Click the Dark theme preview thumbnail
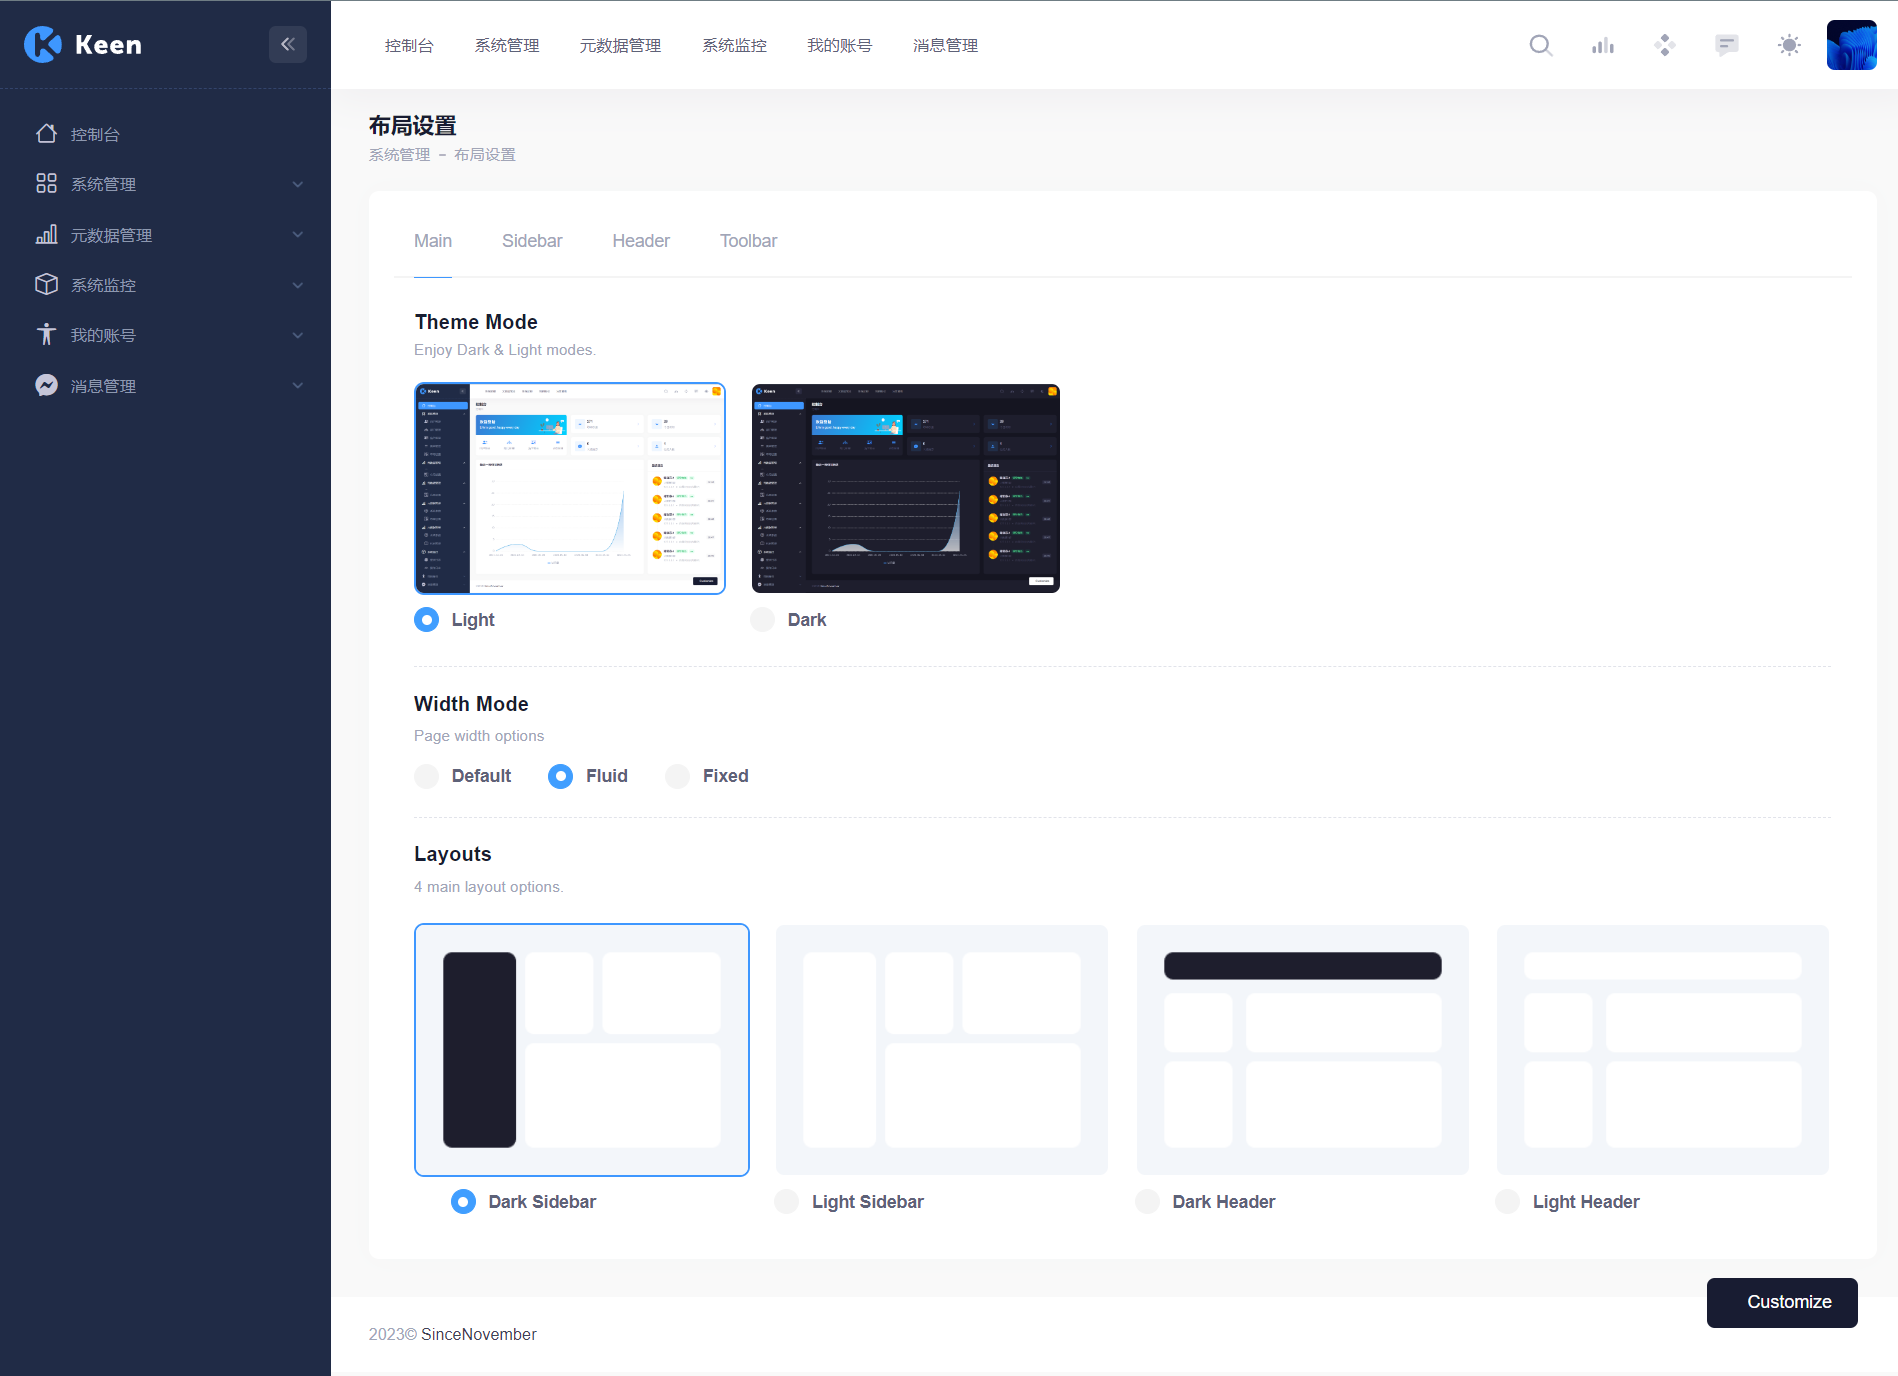This screenshot has width=1898, height=1376. pos(906,488)
